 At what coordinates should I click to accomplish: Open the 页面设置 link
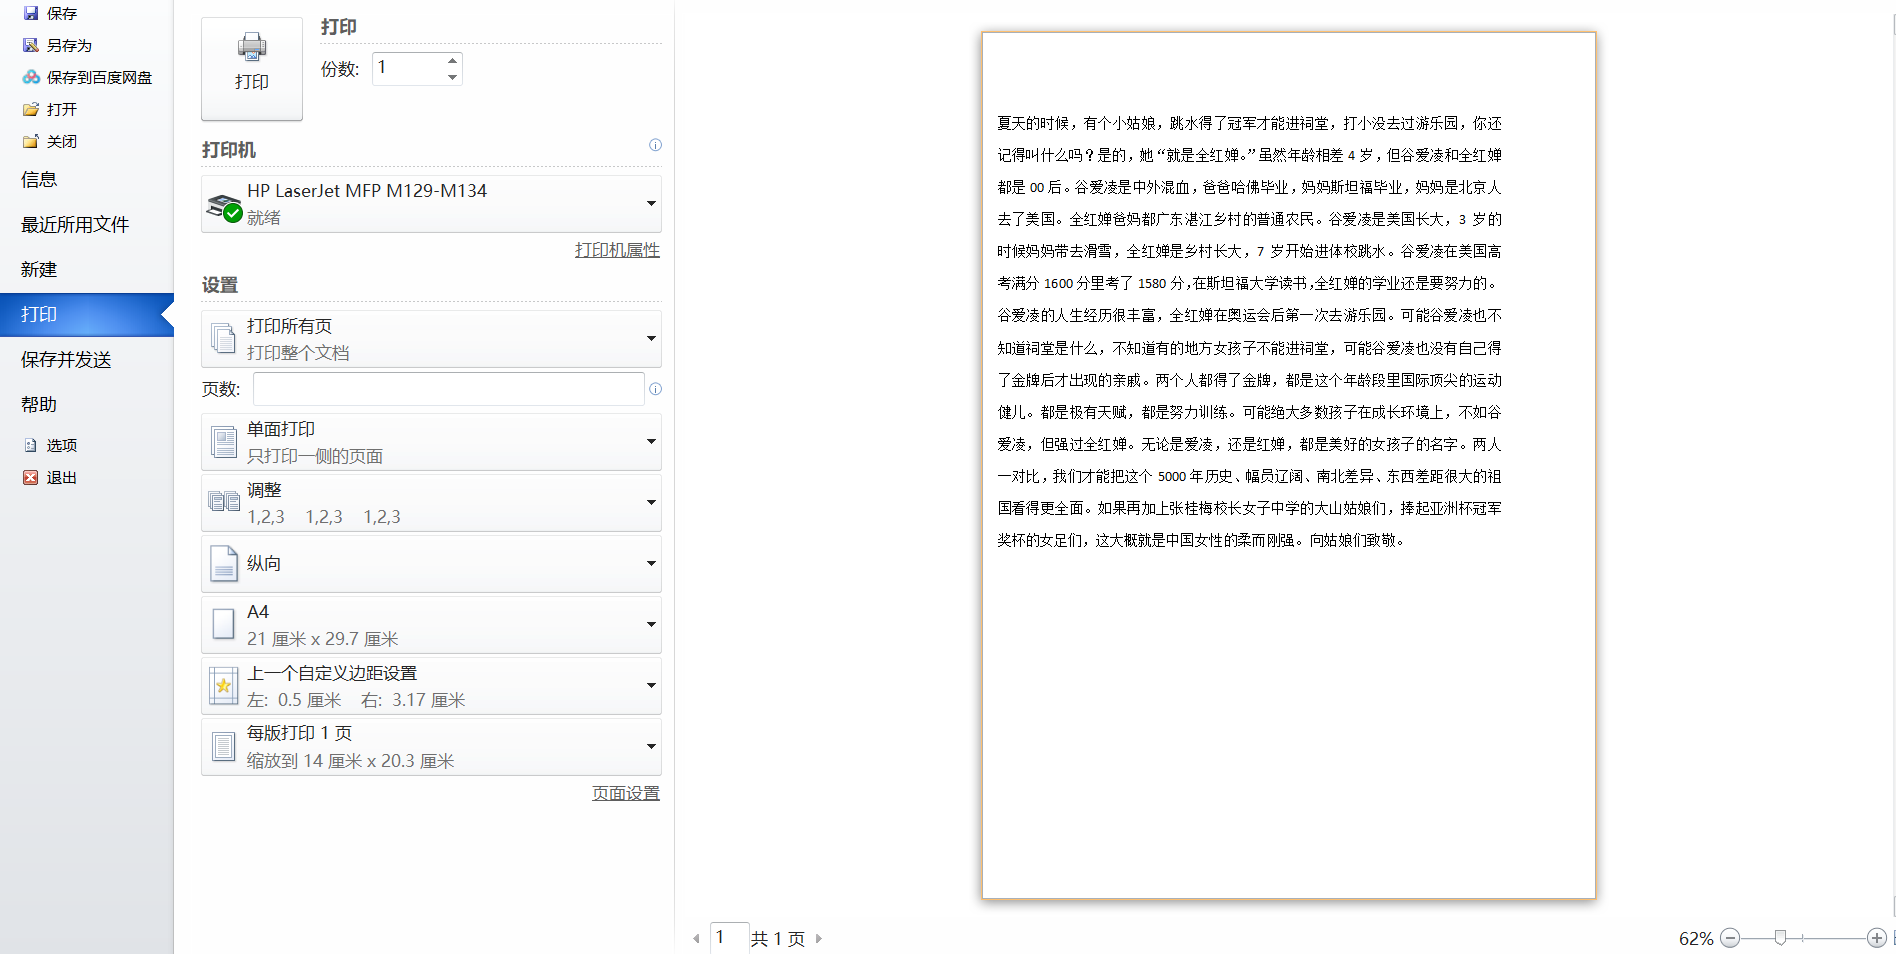point(626,793)
